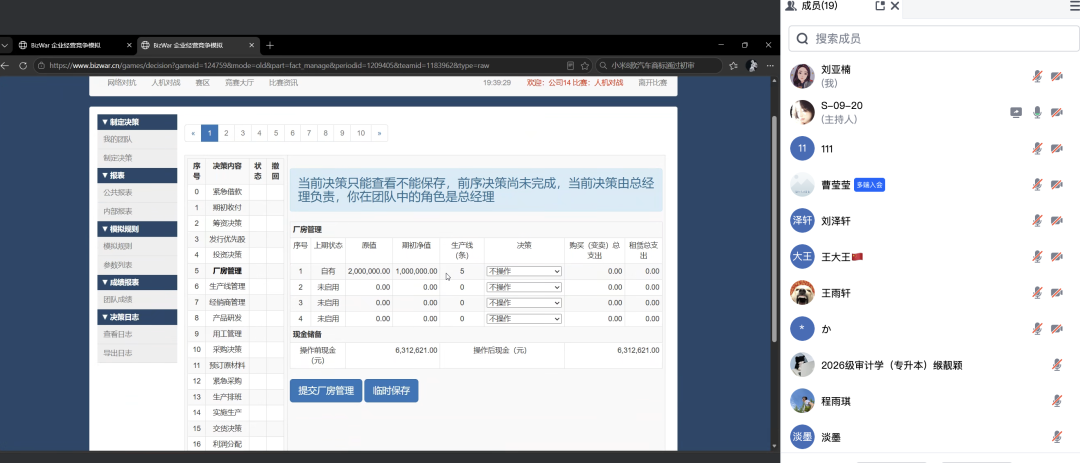
Task: Open 竞赛大厅 in top navigation
Action: [x=239, y=83]
